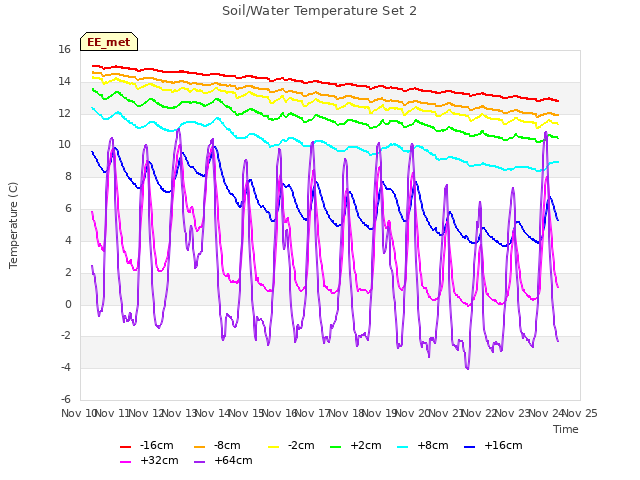Screen dimensions: 640x480
Task: Click the -6 y-axis tick label
Action: click(66, 399)
